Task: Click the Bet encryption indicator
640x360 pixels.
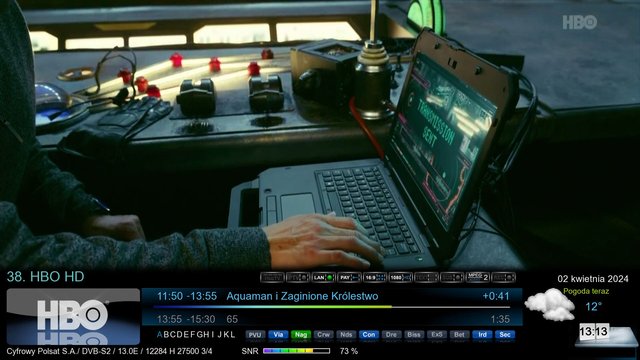Action: (459, 335)
